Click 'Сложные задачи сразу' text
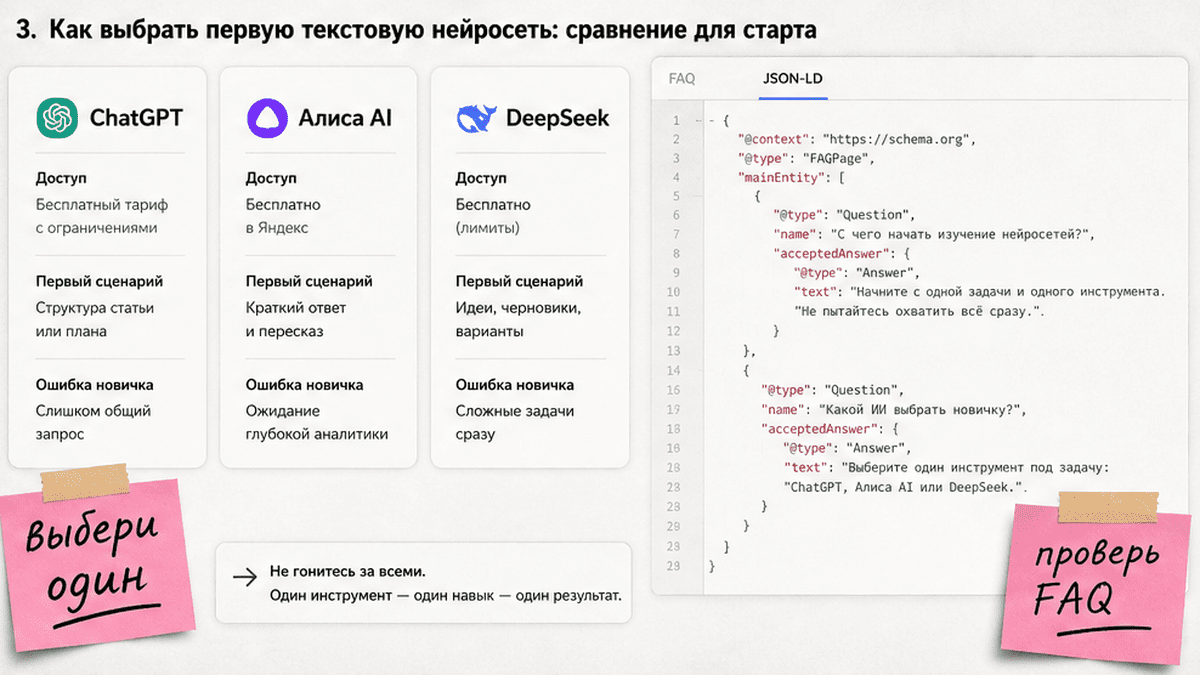Image resolution: width=1200 pixels, height=675 pixels. click(x=515, y=423)
